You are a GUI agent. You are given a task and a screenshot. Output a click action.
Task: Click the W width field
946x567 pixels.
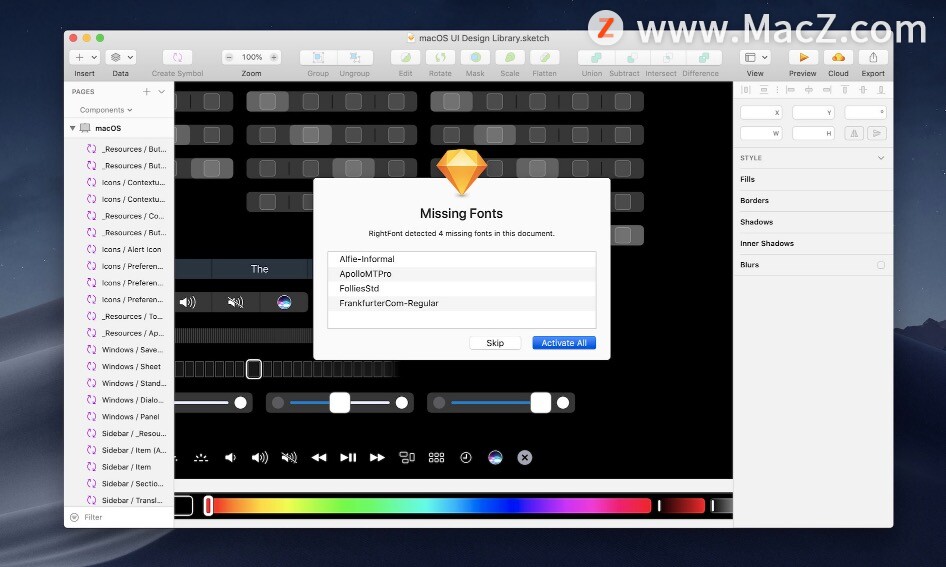pyautogui.click(x=761, y=133)
